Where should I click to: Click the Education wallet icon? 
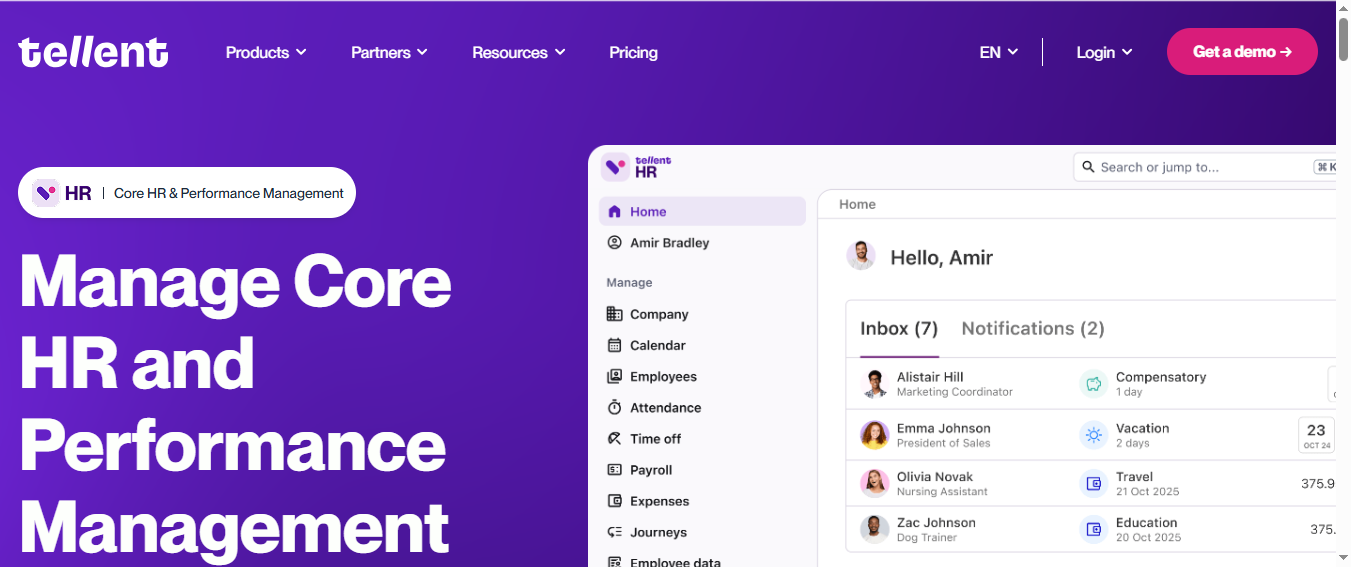tap(1094, 529)
